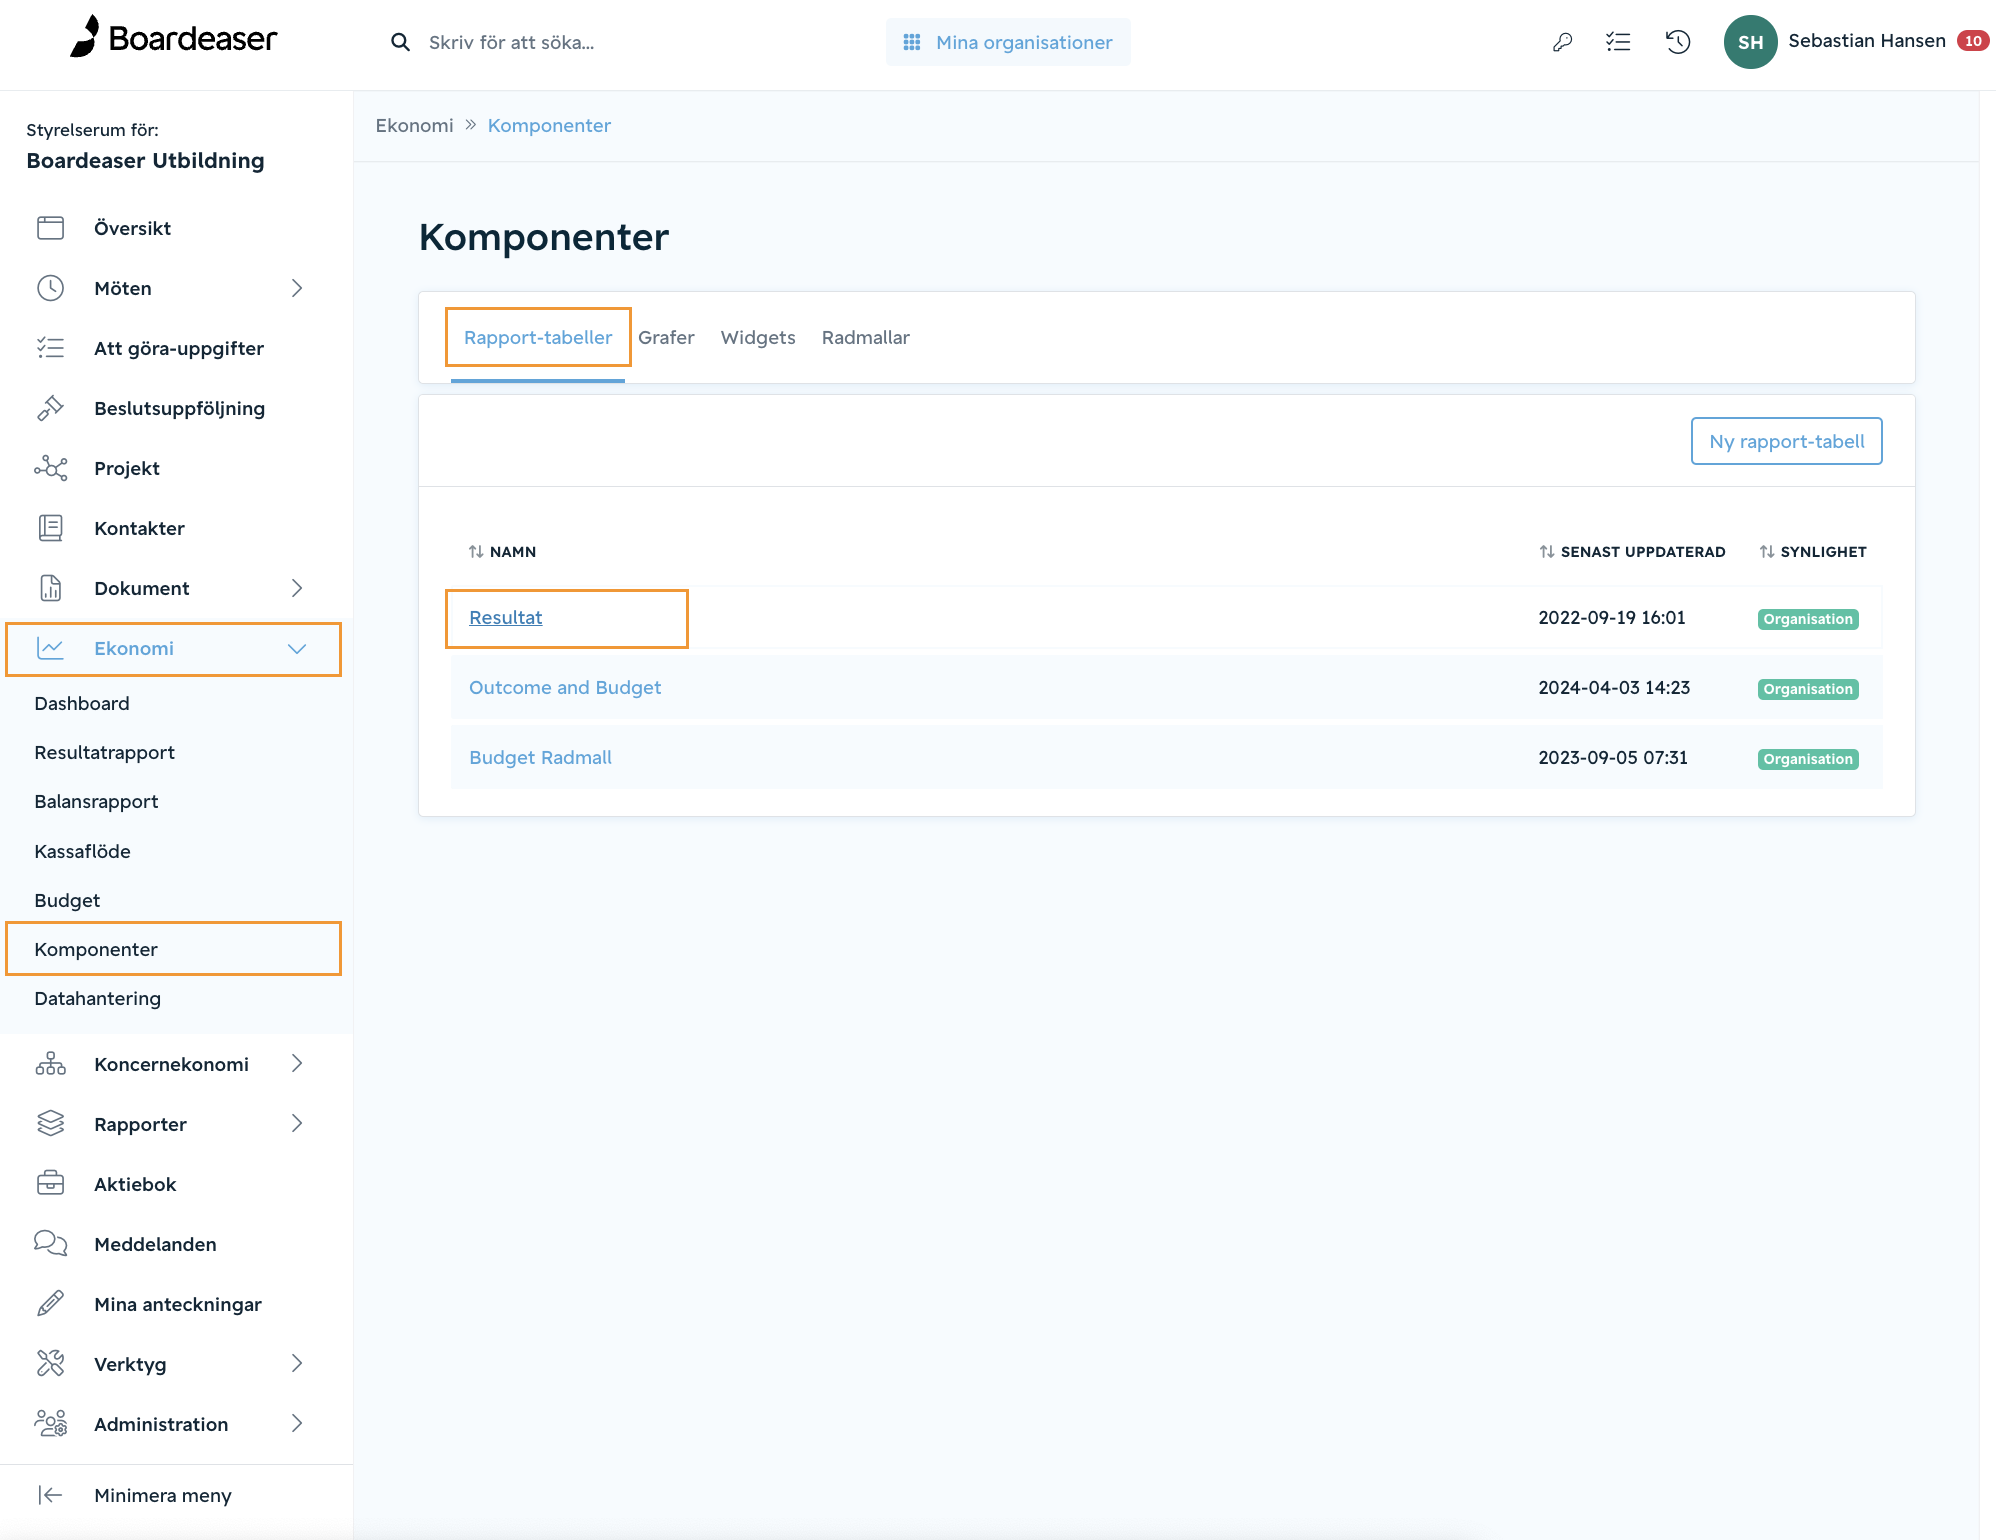
Task: Sort table by Synlighet column
Action: pos(1812,552)
